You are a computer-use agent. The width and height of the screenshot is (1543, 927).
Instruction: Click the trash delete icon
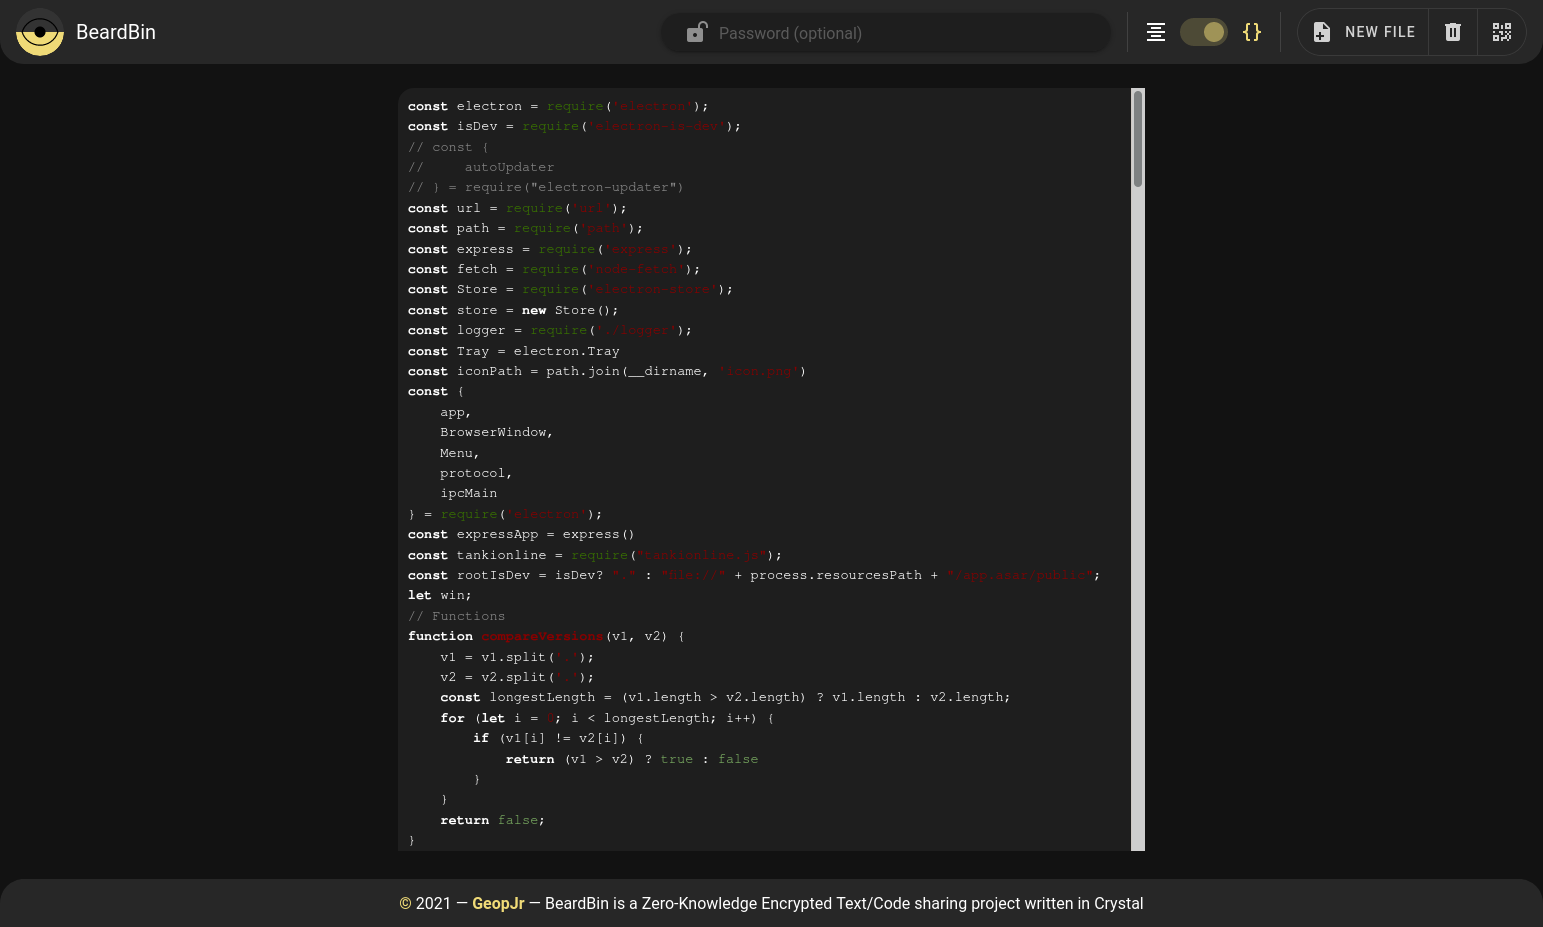[1453, 32]
